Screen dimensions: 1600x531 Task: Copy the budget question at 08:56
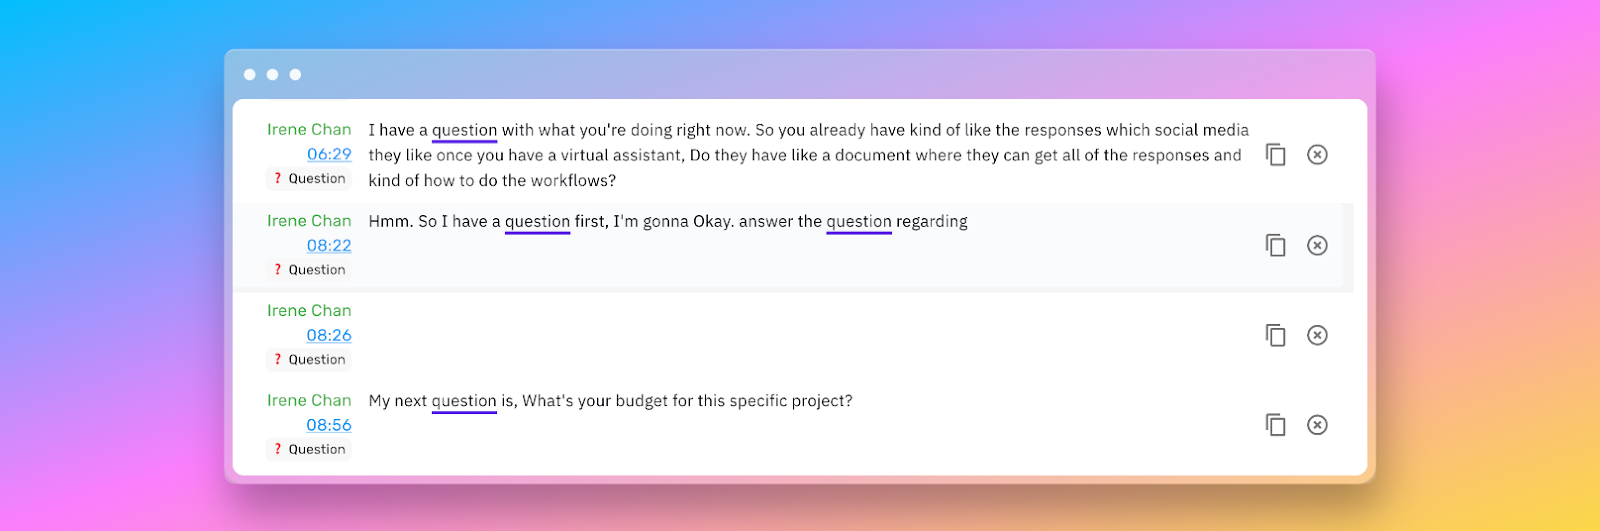[x=1276, y=425]
